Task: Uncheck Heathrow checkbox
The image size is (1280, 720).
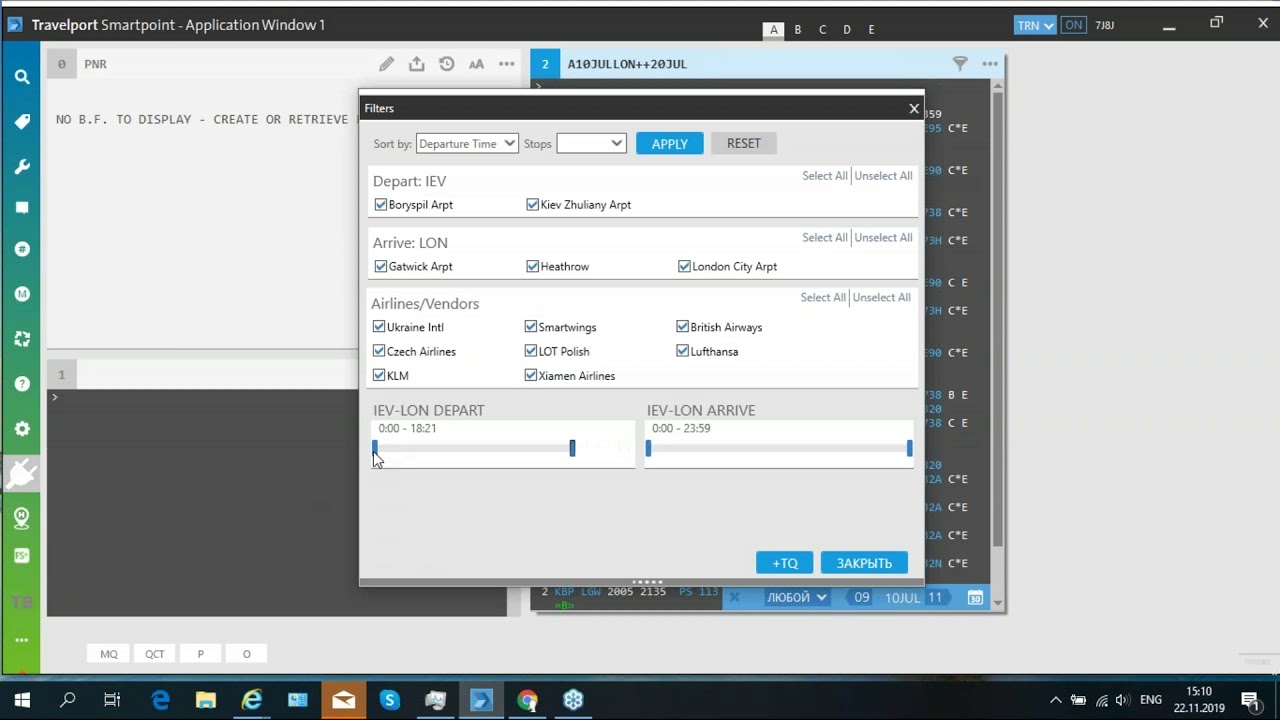Action: tap(533, 267)
